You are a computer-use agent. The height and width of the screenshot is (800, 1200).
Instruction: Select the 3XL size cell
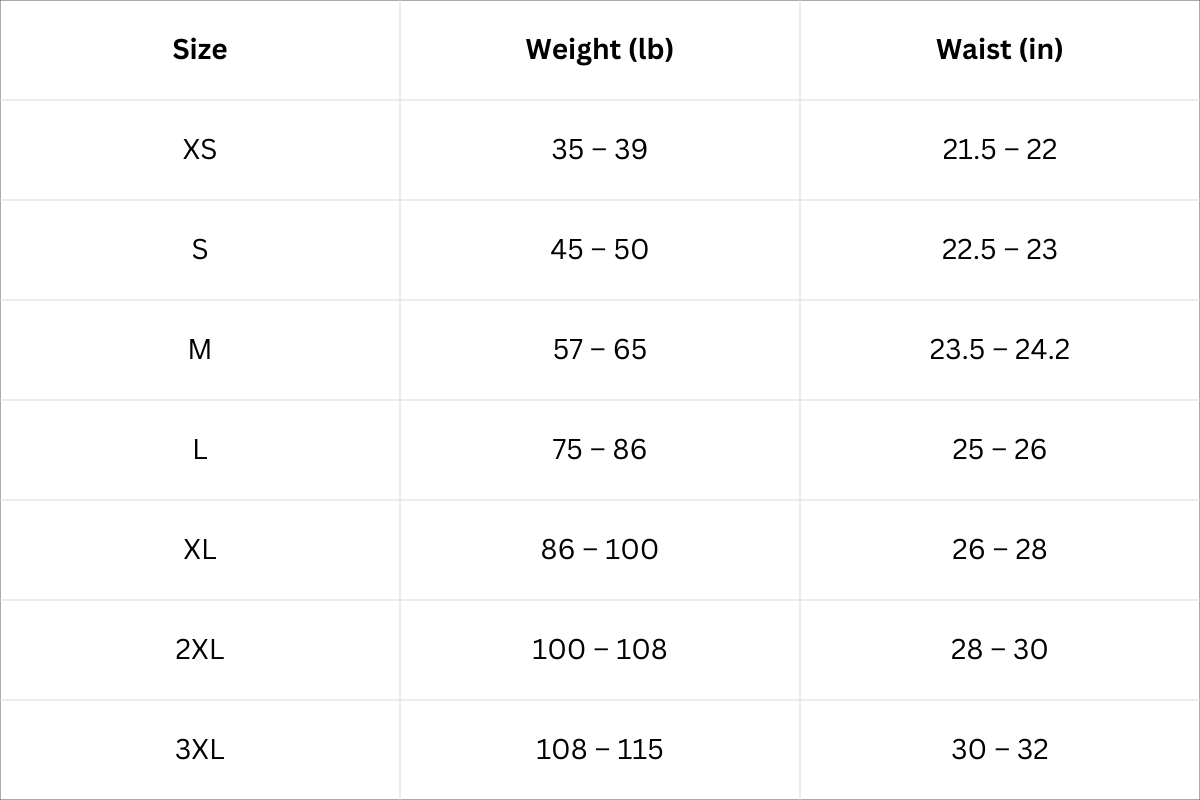coord(200,749)
